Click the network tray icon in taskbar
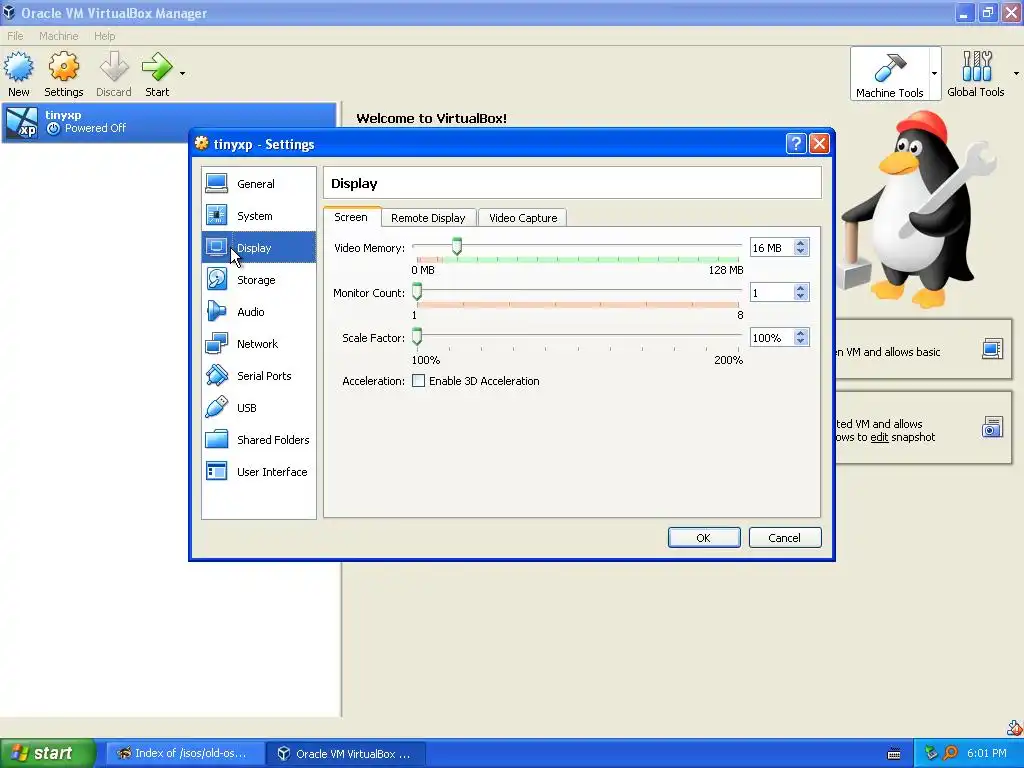Viewport: 1024px width, 768px height. [x=931, y=753]
